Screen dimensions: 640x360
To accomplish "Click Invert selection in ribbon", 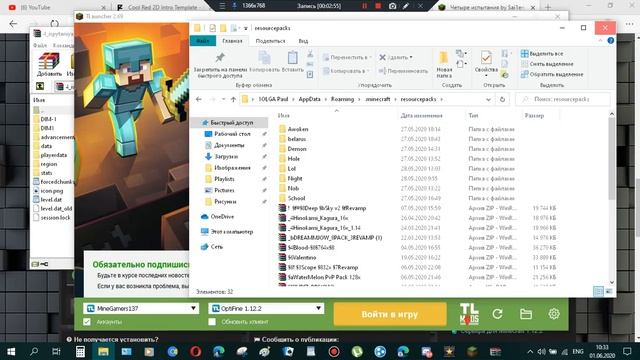I will (x=552, y=74).
